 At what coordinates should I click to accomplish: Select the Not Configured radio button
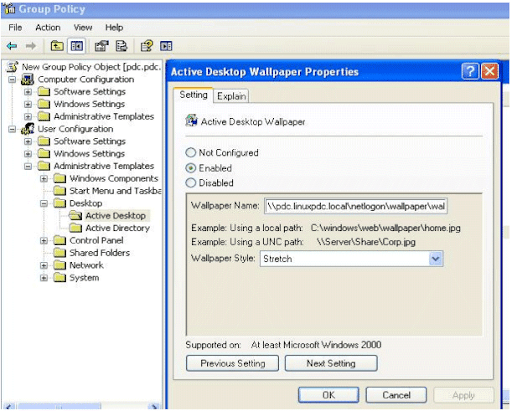click(190, 153)
